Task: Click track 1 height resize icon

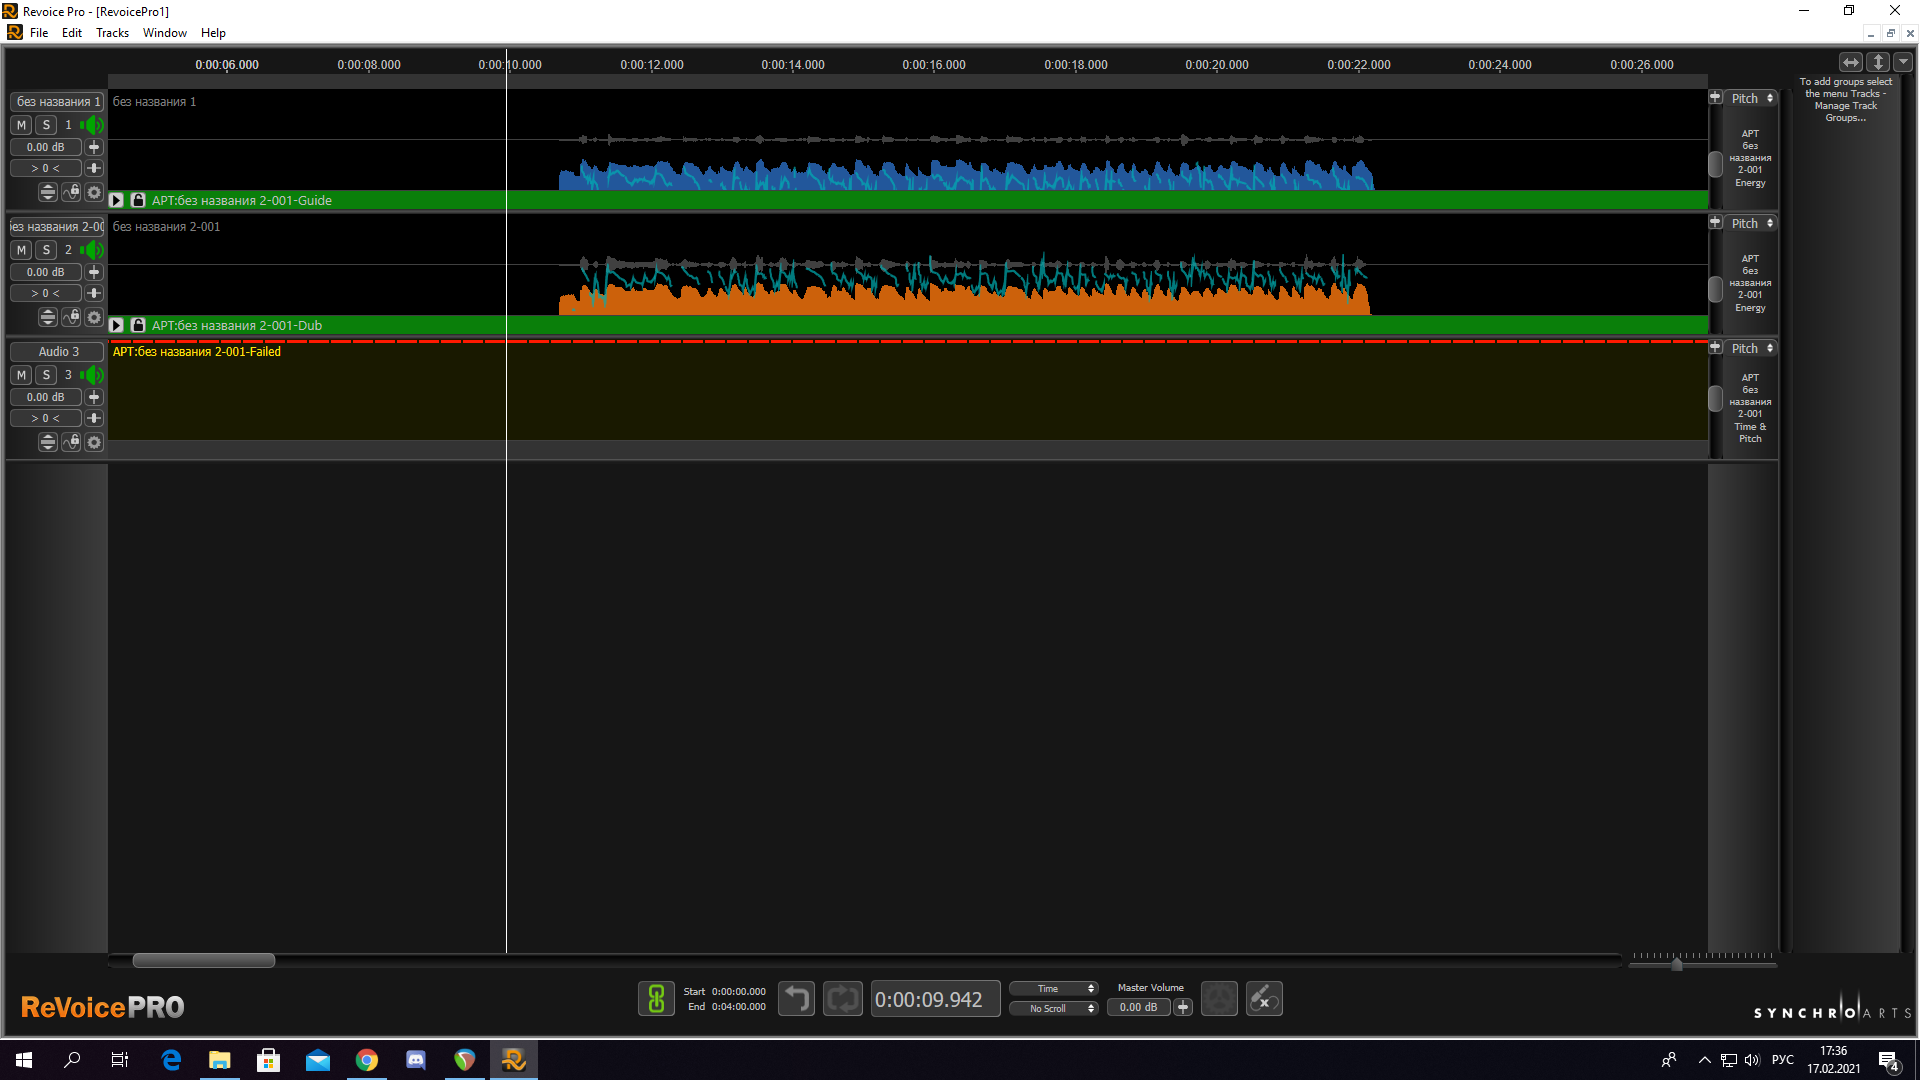Action: 47,192
